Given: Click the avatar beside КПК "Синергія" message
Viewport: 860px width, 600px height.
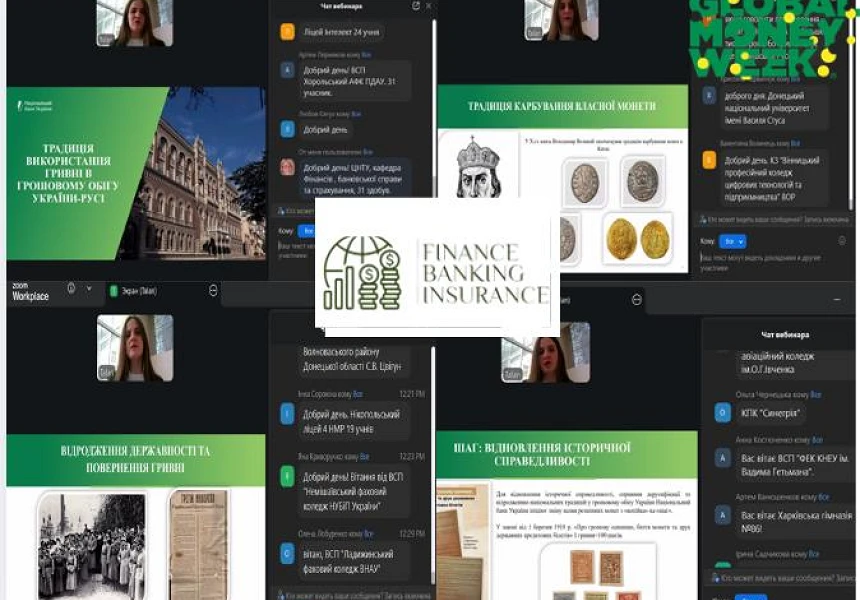Looking at the screenshot, I should click(722, 412).
